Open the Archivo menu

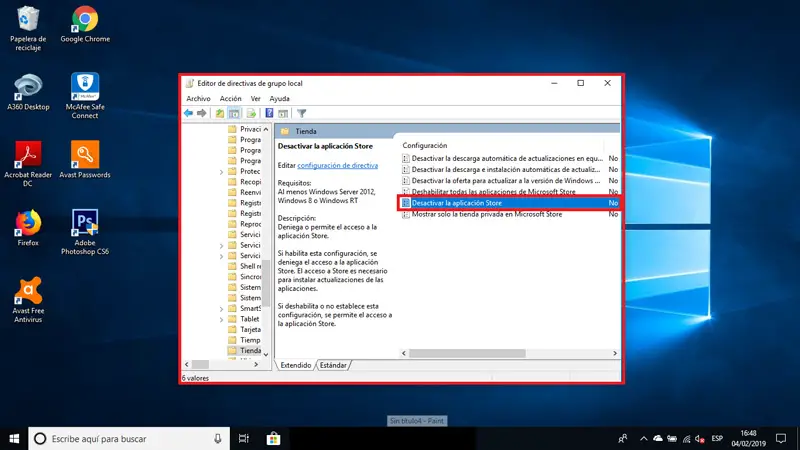tap(198, 99)
